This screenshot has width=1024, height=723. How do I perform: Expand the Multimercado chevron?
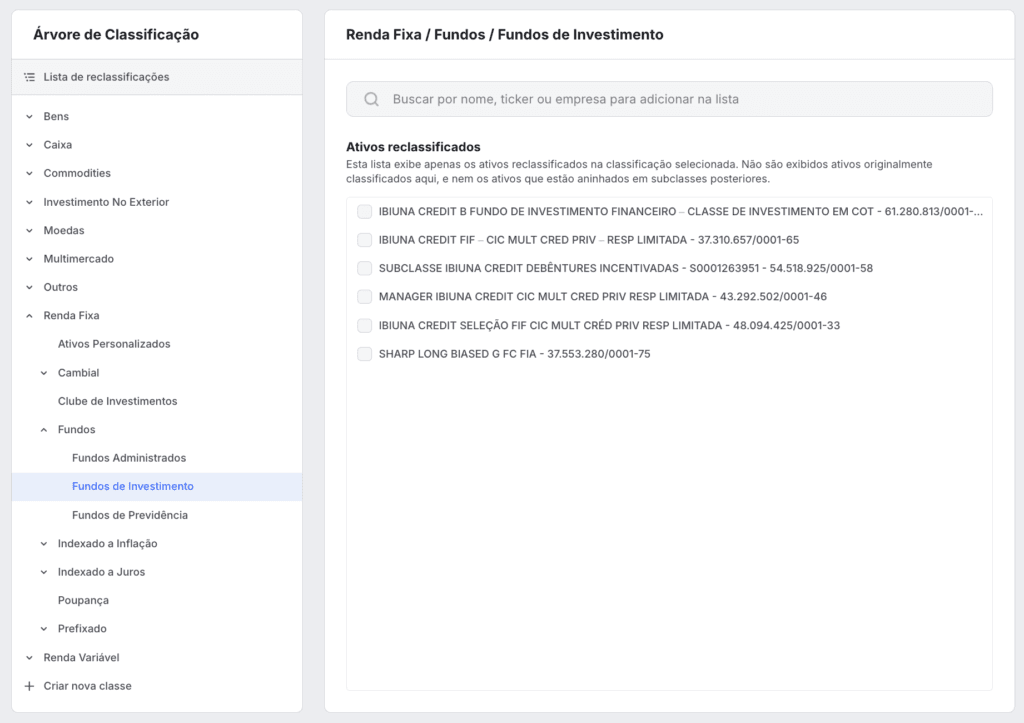pyautogui.click(x=29, y=259)
